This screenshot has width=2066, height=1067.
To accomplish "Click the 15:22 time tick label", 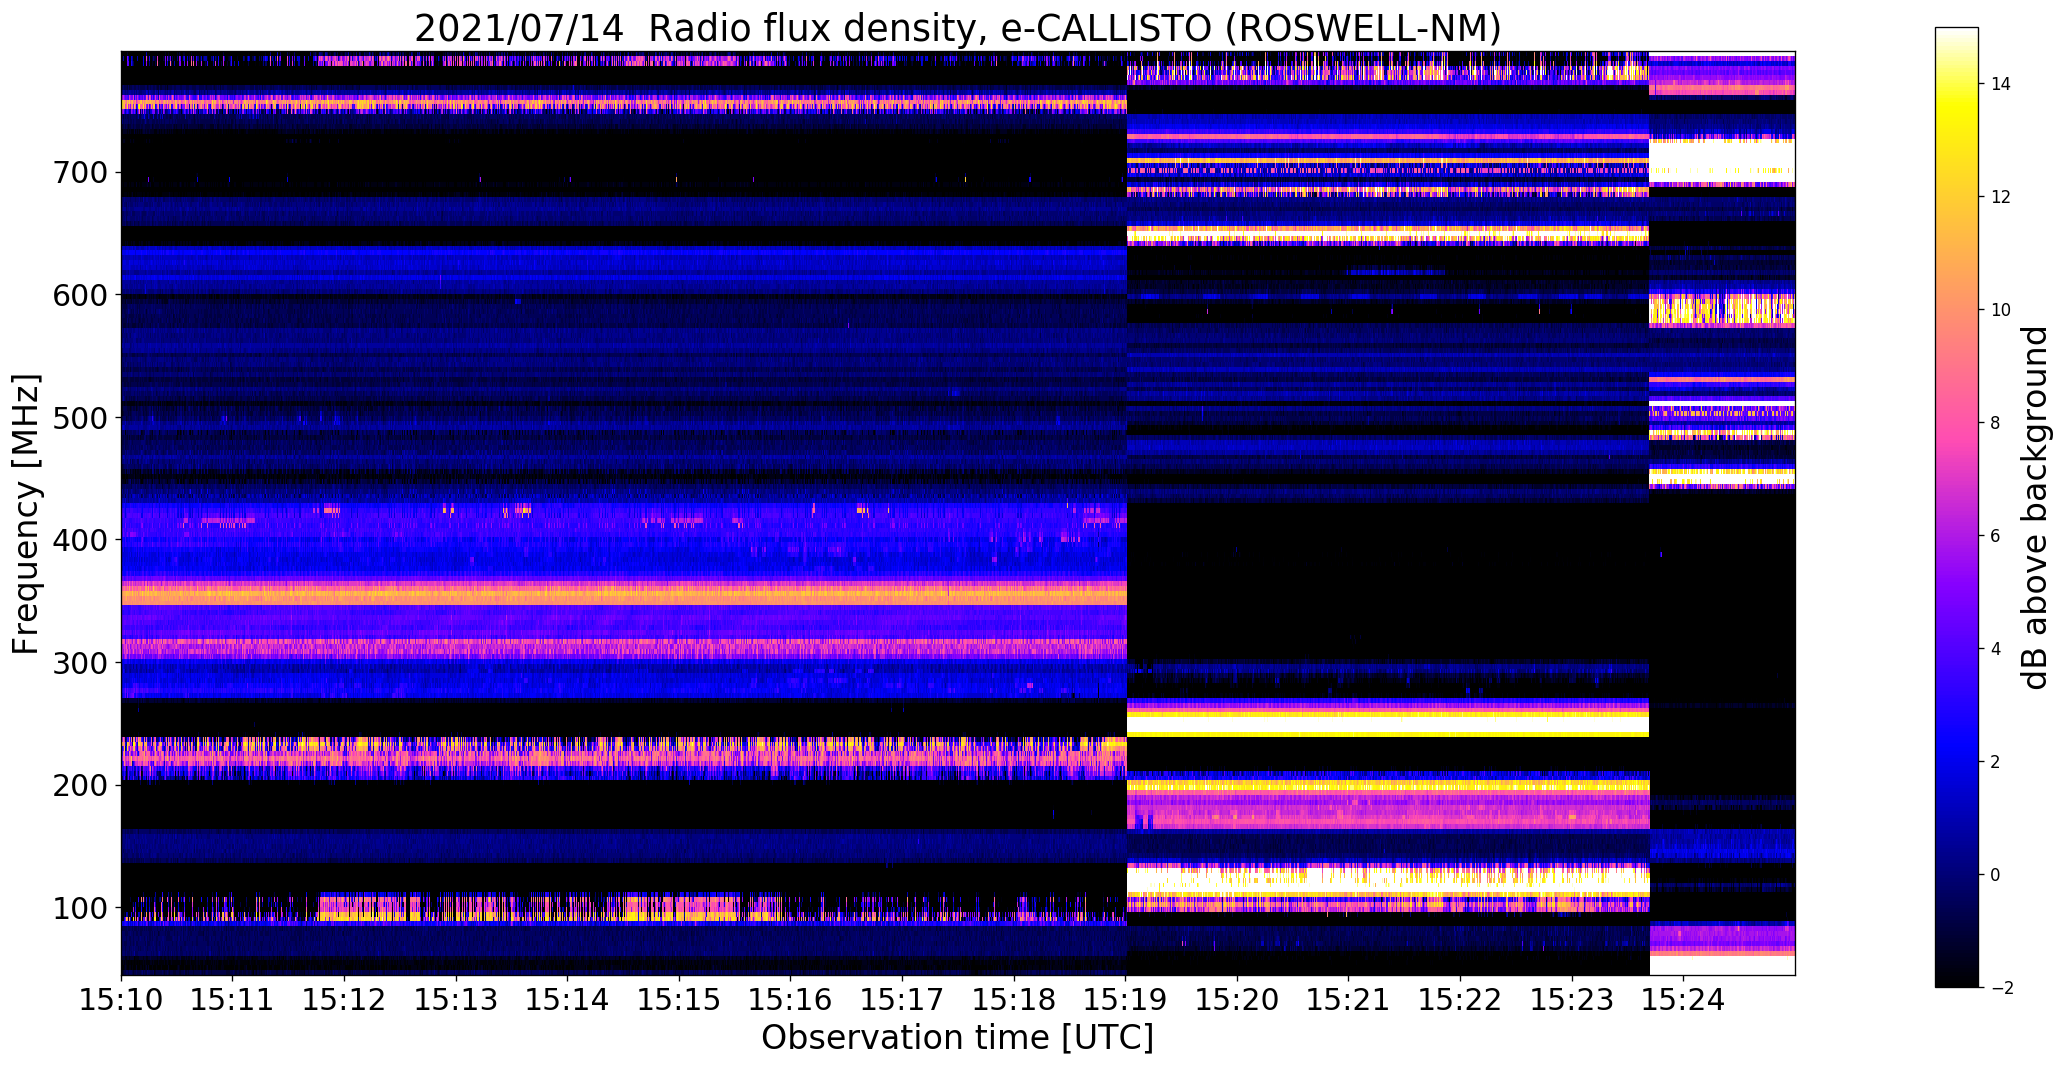I will [x=1461, y=999].
